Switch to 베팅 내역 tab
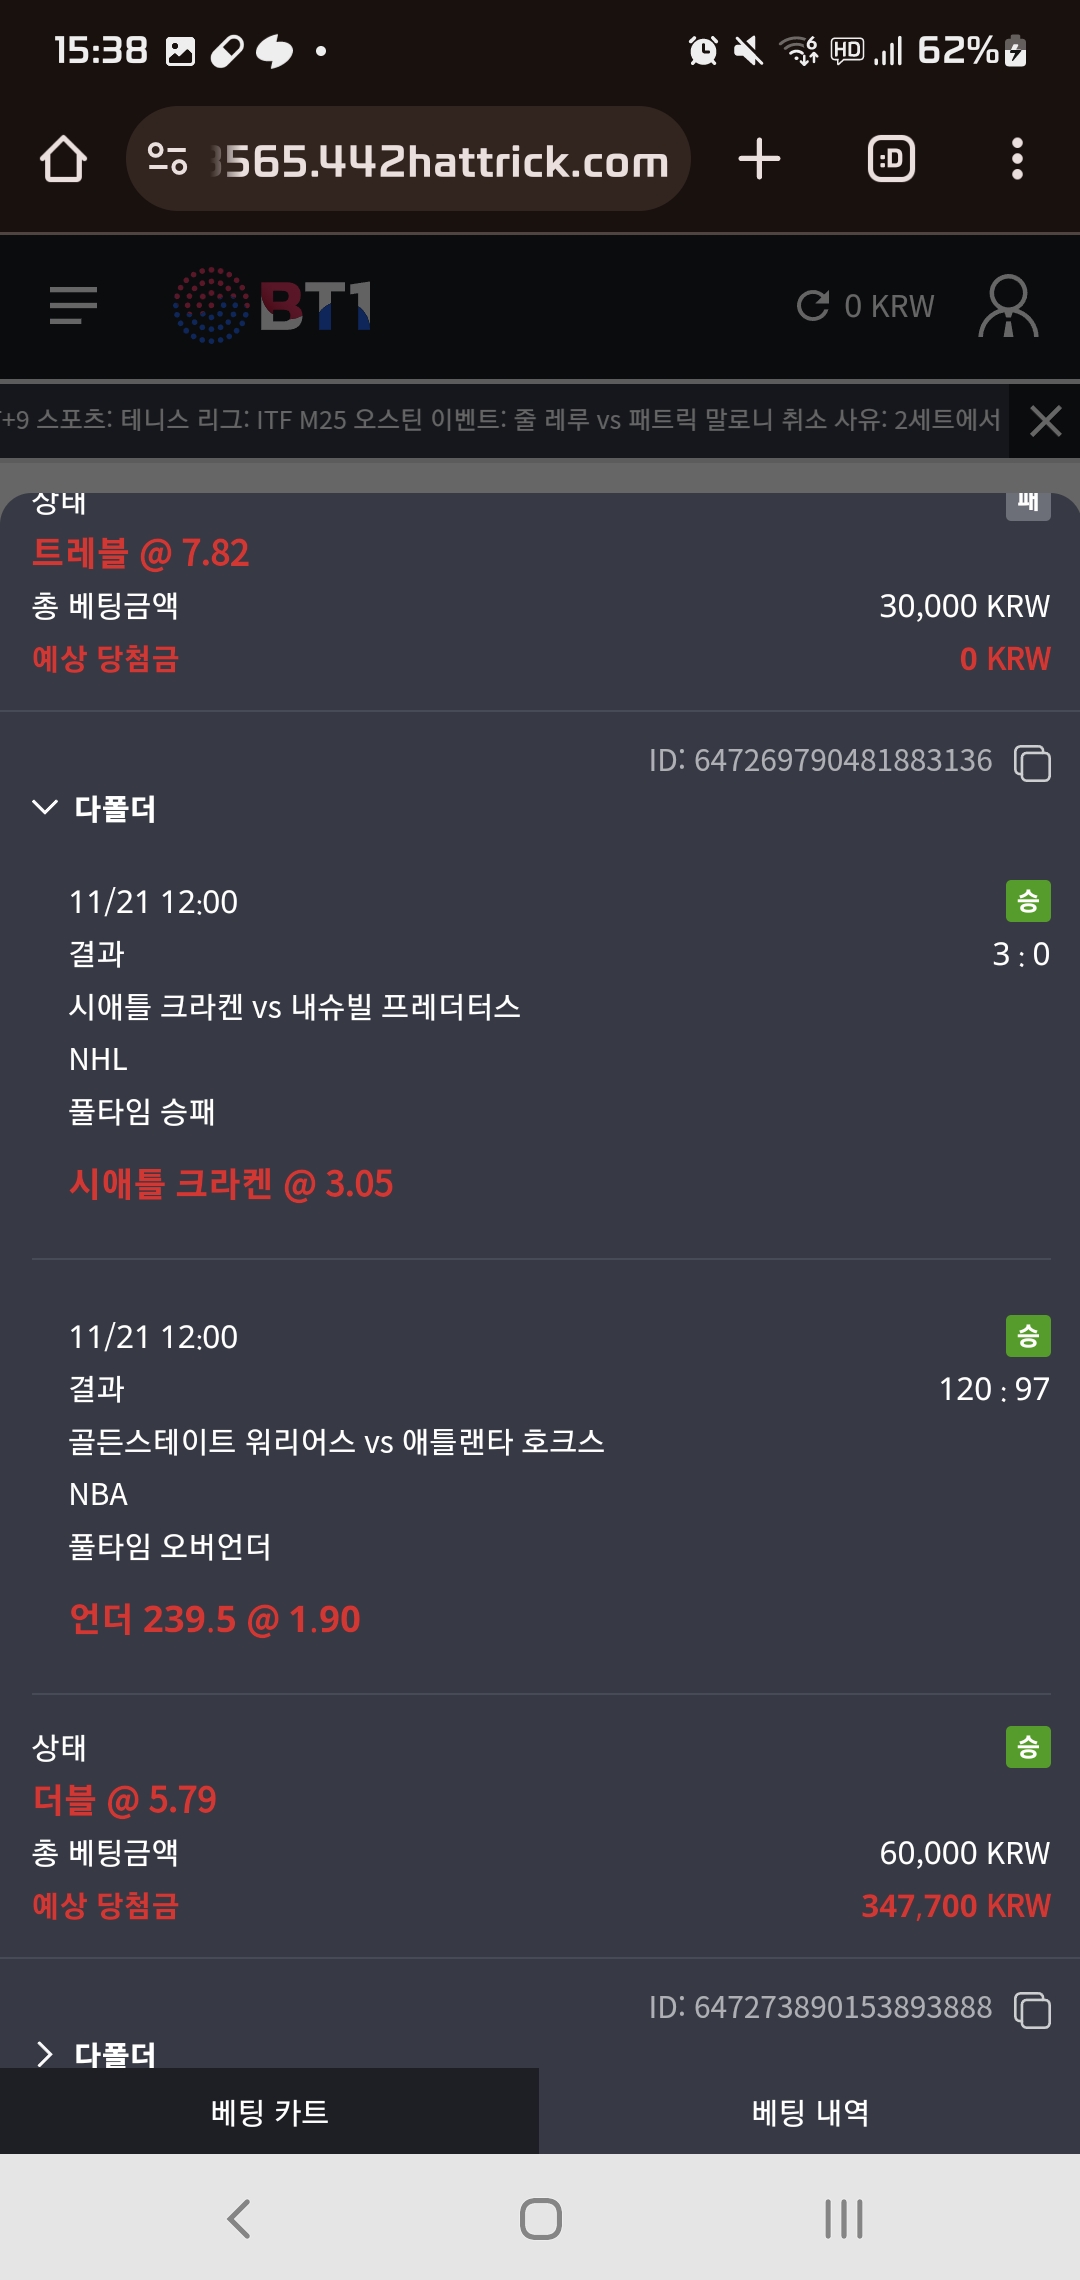This screenshot has height=2280, width=1080. [x=810, y=2112]
